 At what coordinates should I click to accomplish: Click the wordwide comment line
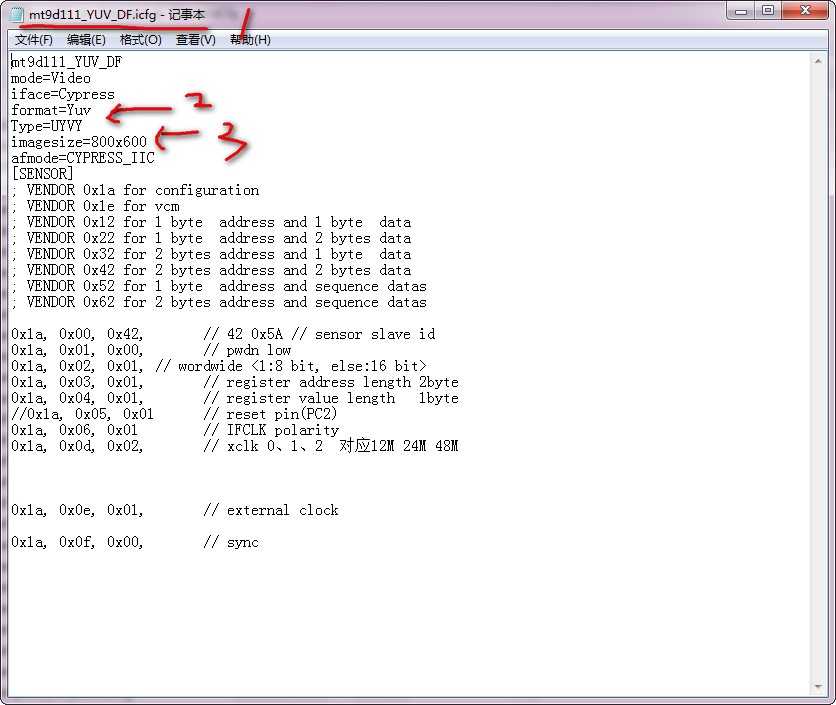click(x=219, y=366)
